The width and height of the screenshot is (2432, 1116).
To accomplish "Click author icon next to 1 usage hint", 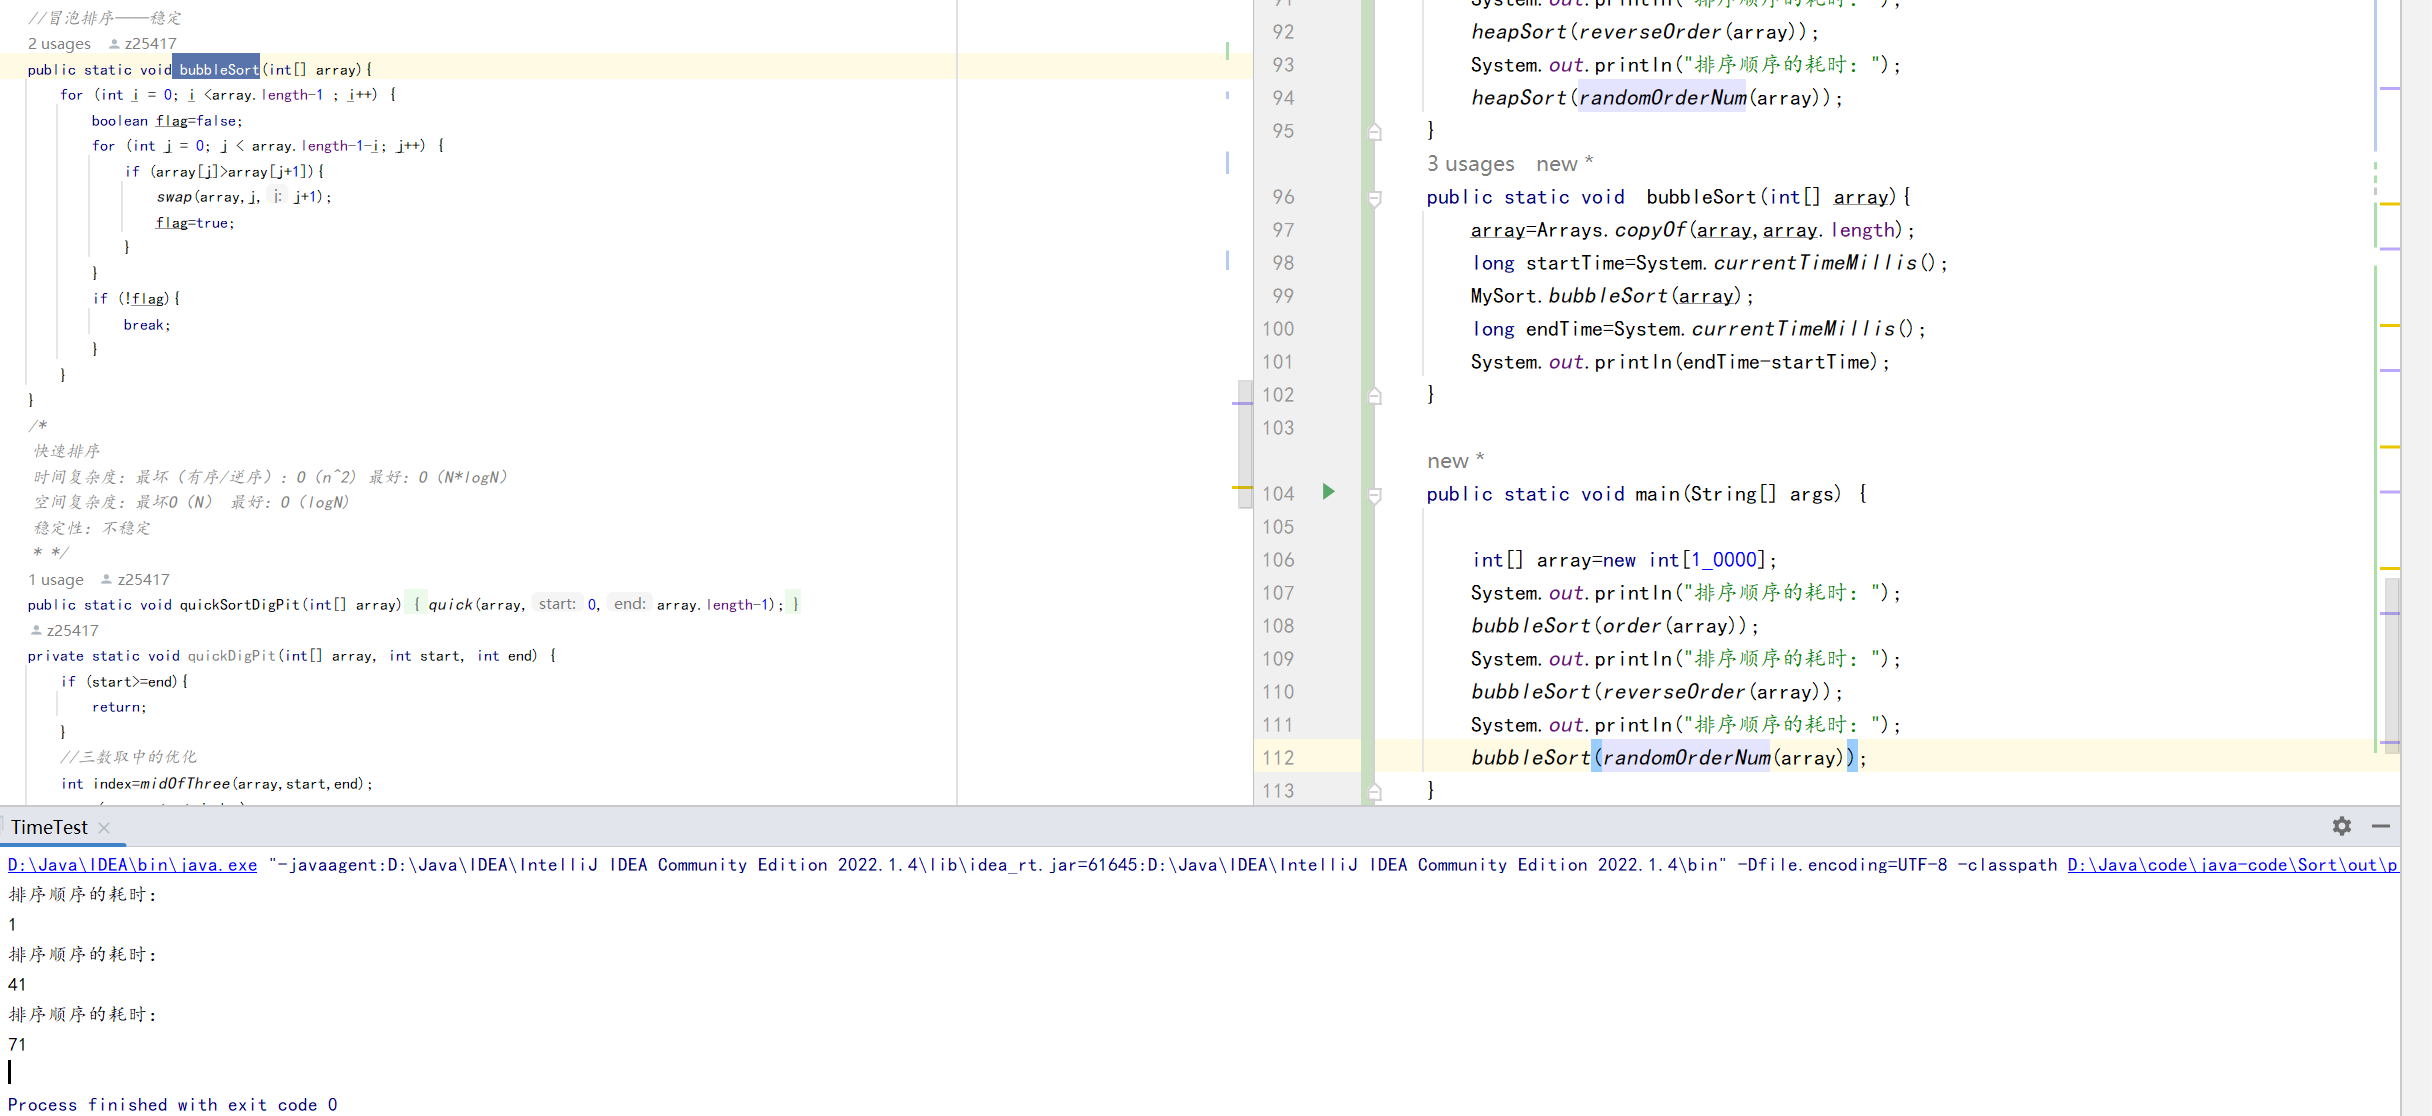I will pyautogui.click(x=106, y=580).
